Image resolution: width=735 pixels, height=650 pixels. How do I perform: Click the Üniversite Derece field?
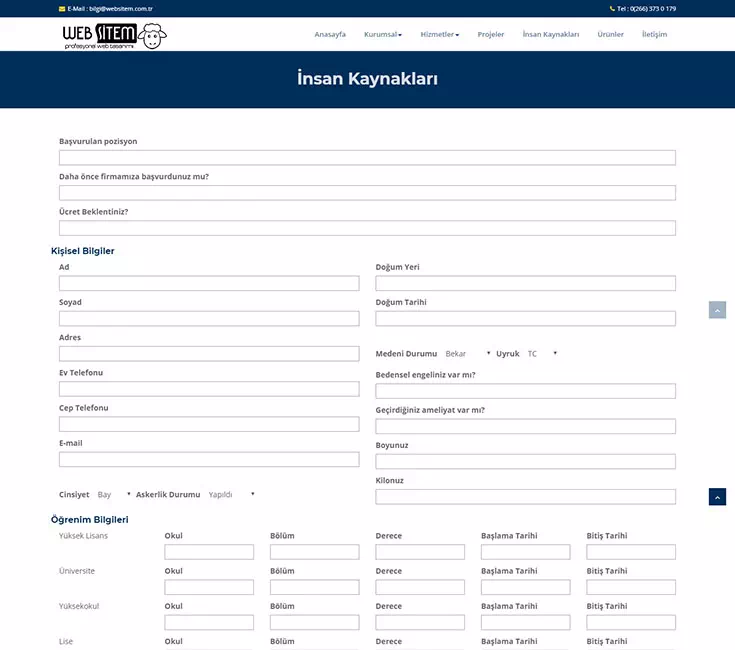[420, 587]
